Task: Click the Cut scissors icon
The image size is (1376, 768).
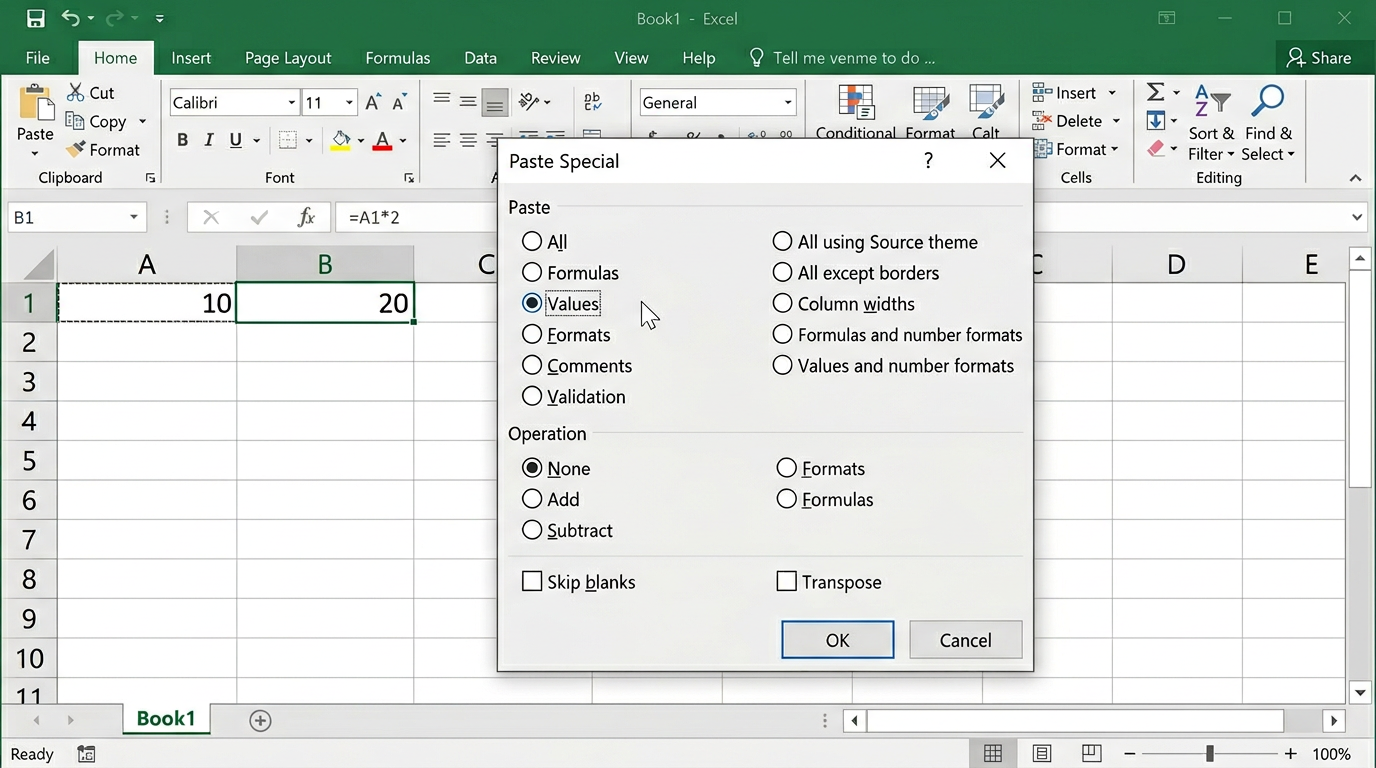Action: coord(76,93)
